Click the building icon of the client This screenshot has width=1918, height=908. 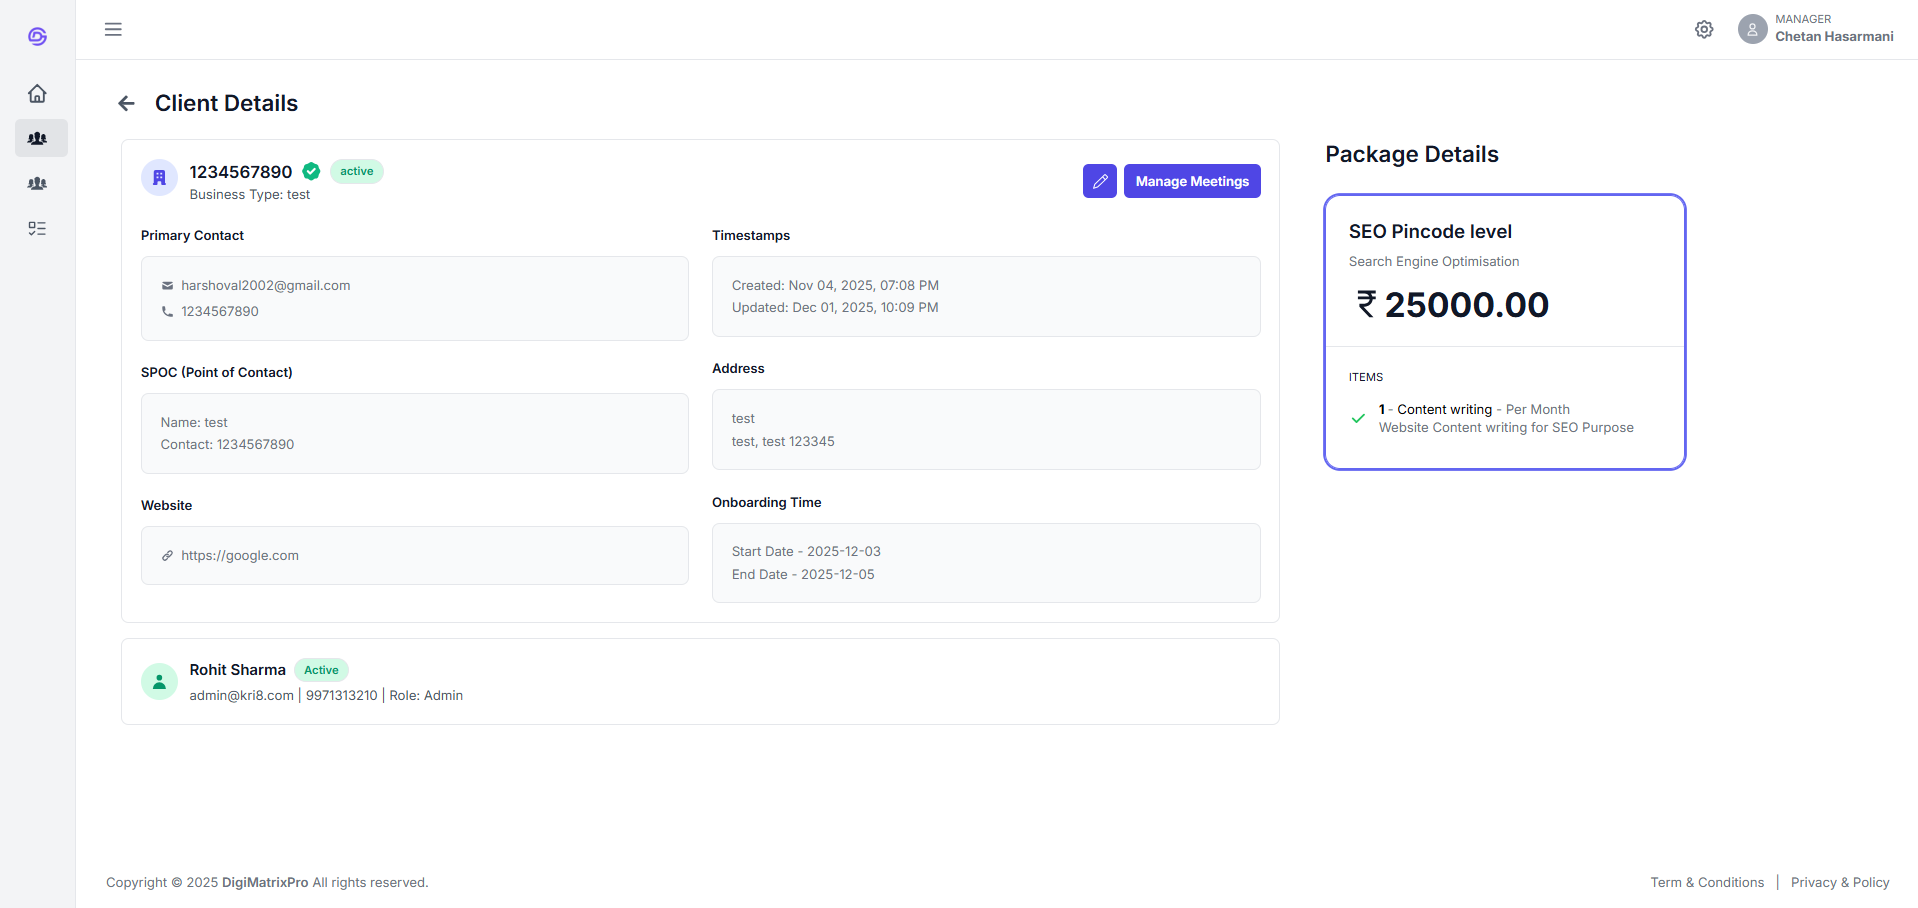[159, 178]
